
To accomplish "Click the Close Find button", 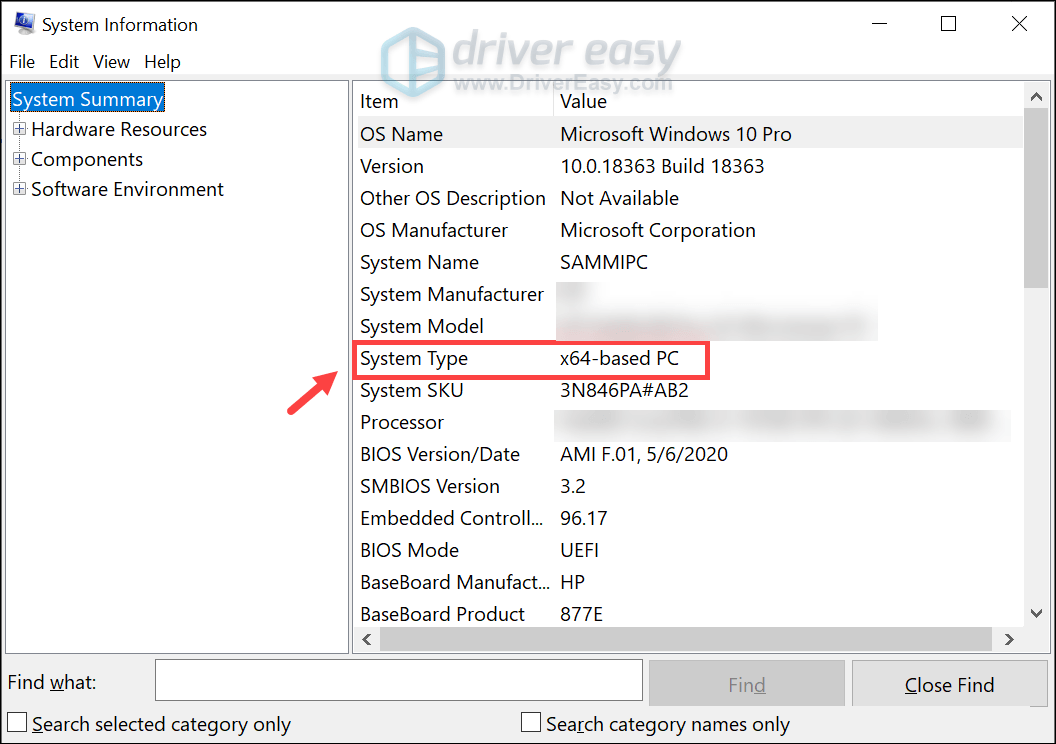I will point(949,684).
